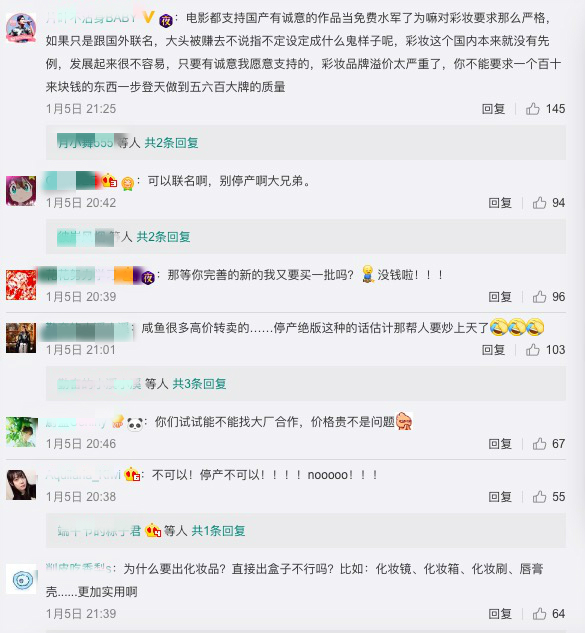This screenshot has width=585, height=633.
Task: Reply to the 21:39 化妆品 comment
Action: tap(500, 614)
